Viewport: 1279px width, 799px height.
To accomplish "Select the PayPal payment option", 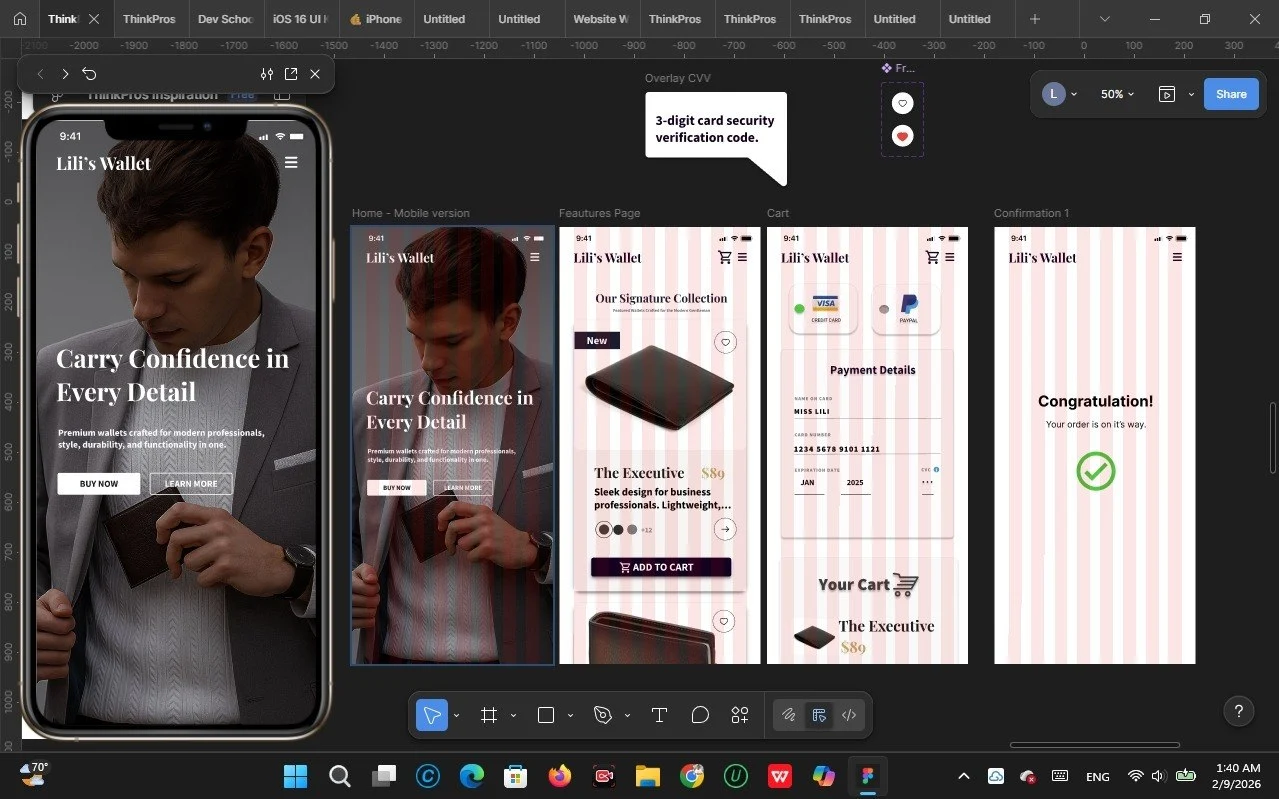I will pyautogui.click(x=906, y=309).
